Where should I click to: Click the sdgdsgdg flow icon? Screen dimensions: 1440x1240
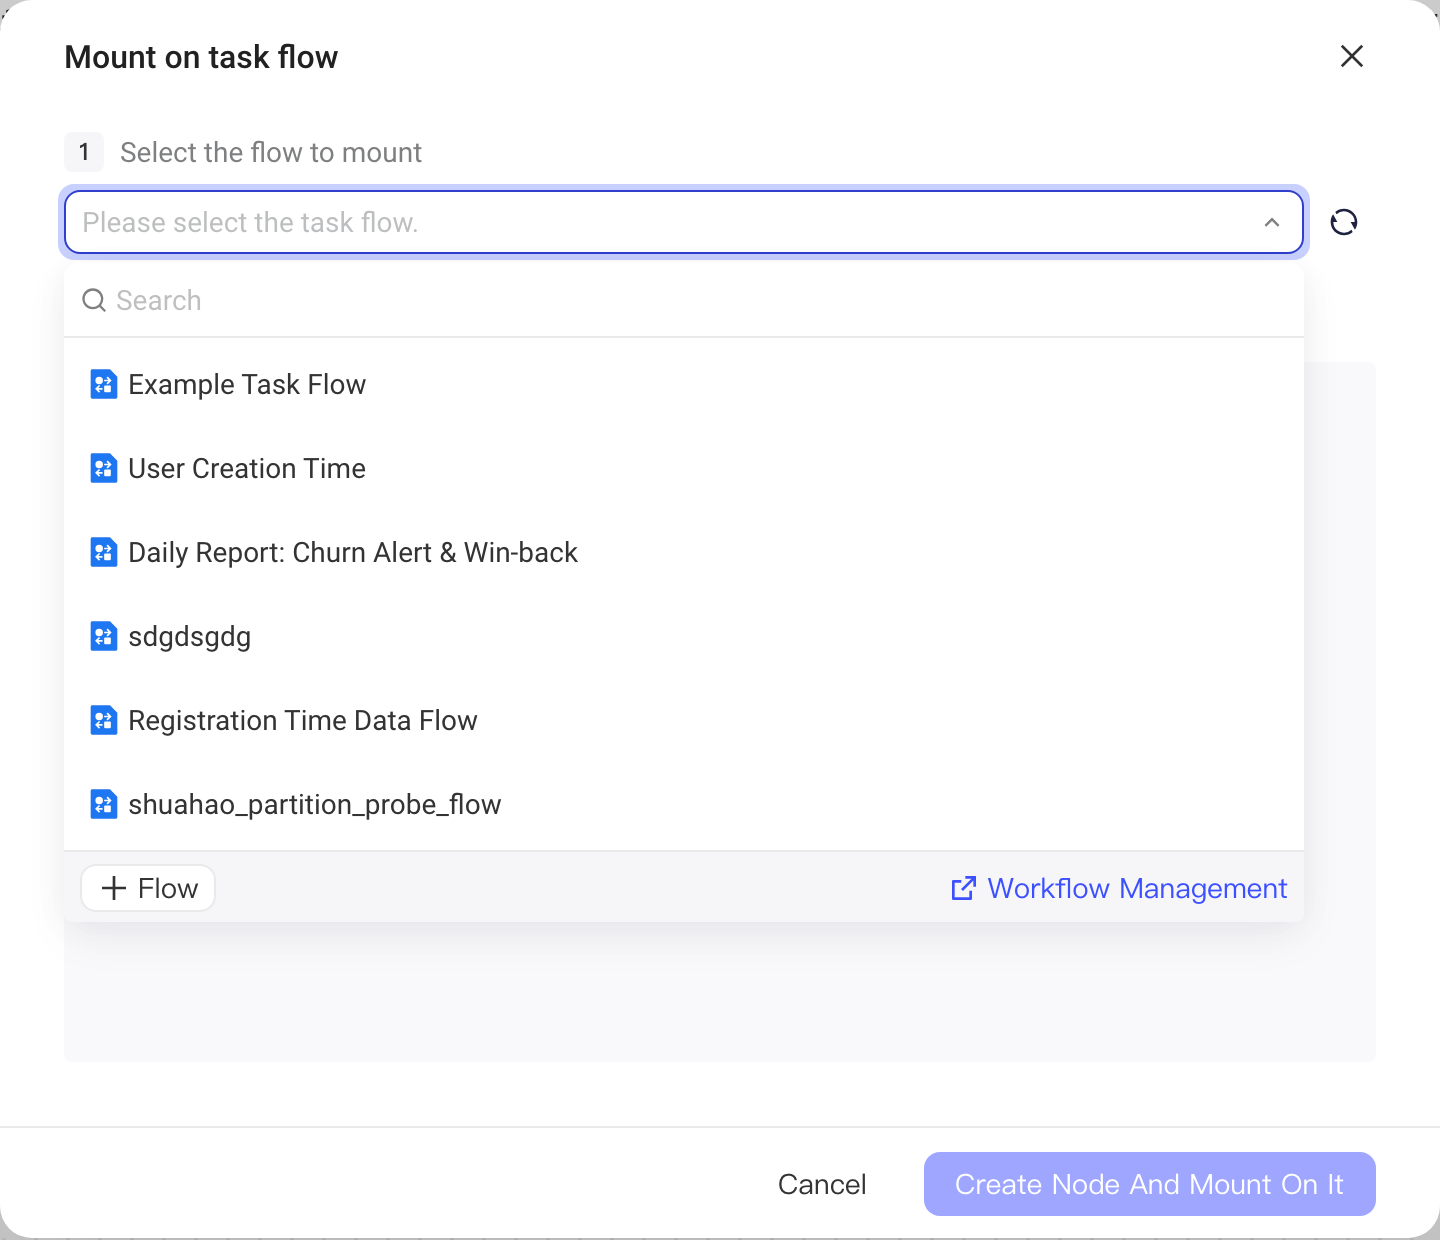click(104, 636)
